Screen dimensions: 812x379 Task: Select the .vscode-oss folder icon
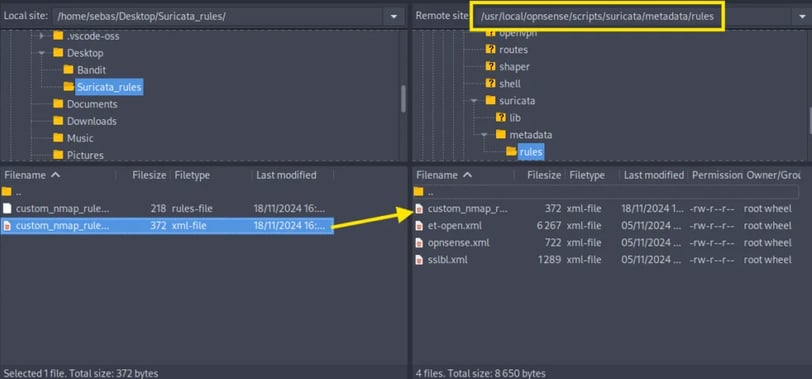click(58, 36)
